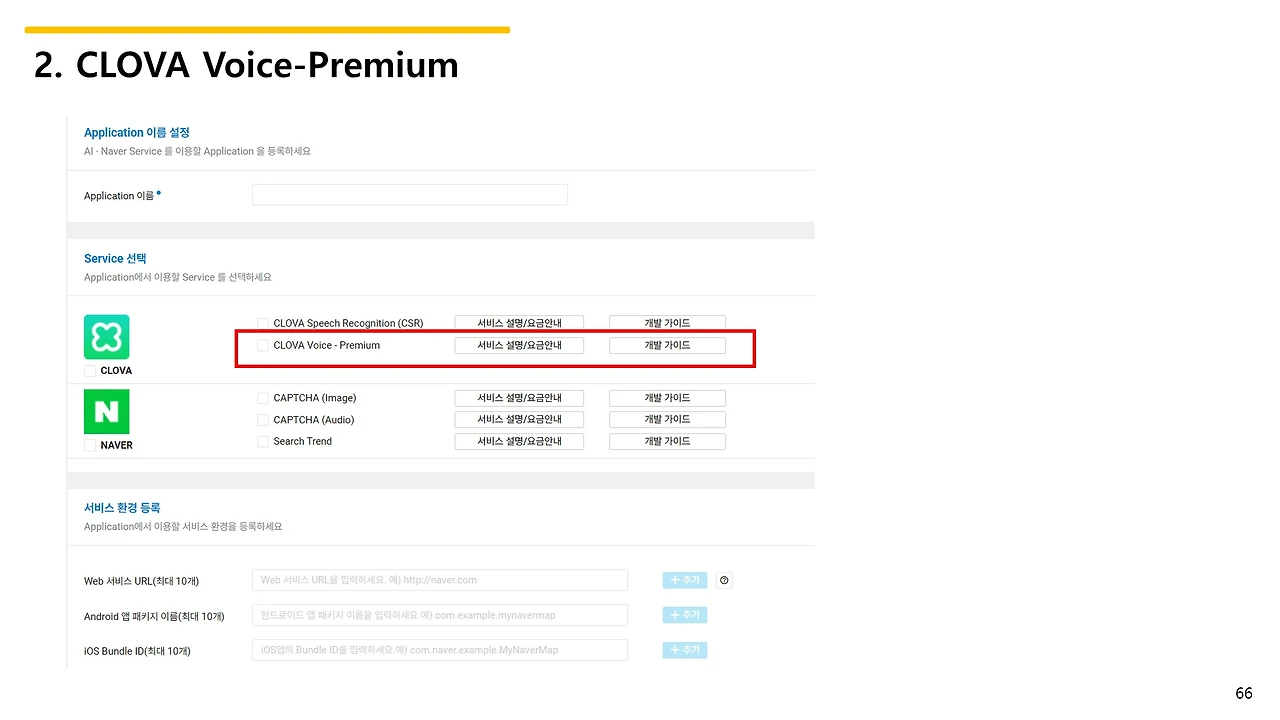Image resolution: width=1280 pixels, height=720 pixels.
Task: Enable the Search Trend checkbox
Action: pos(263,441)
